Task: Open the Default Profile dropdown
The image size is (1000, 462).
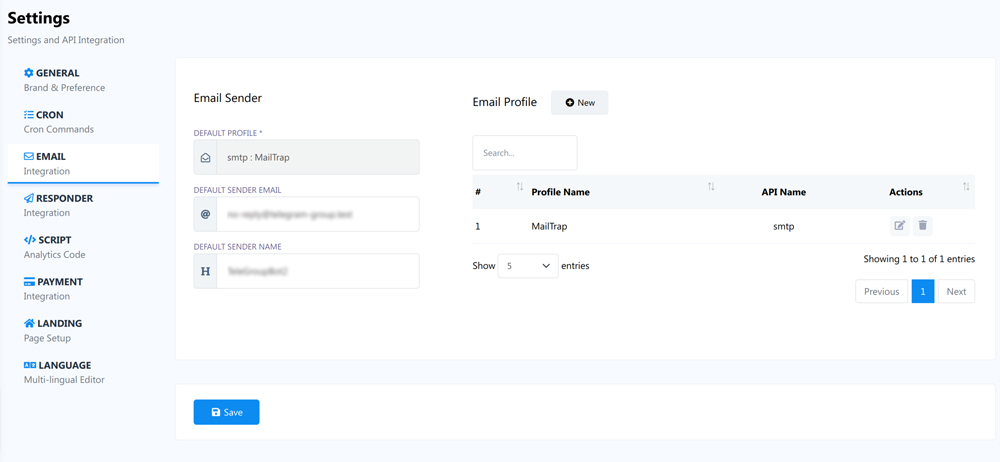Action: point(317,158)
